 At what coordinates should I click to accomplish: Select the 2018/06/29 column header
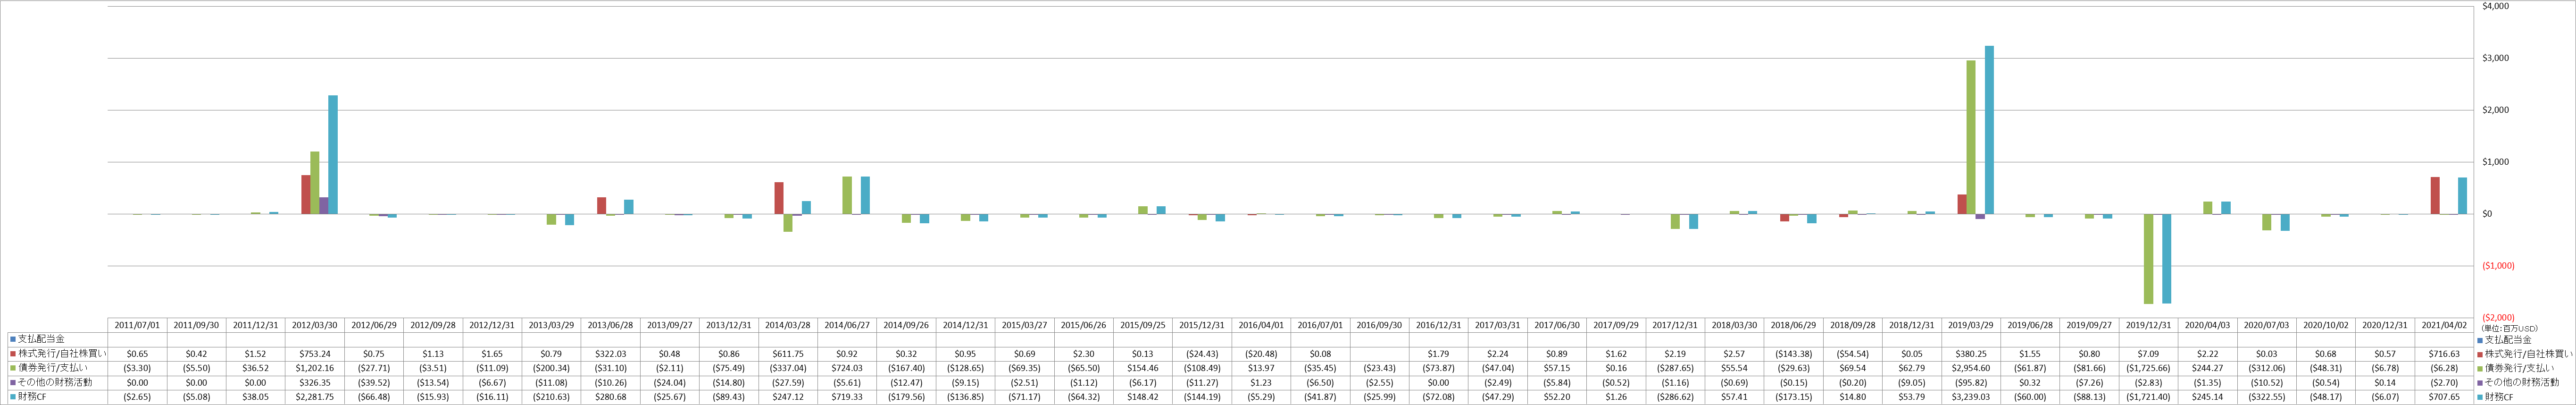[1794, 325]
